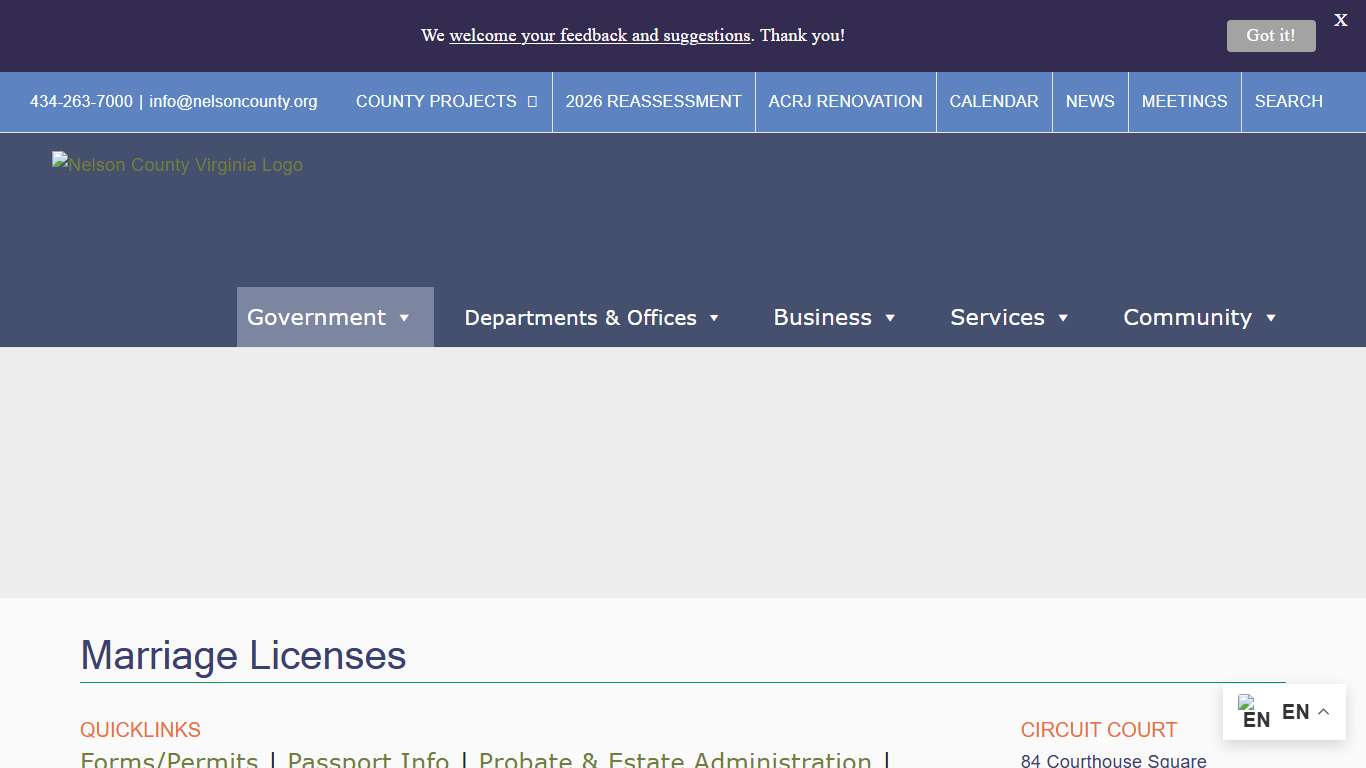This screenshot has height=768, width=1366.
Task: Select NEWS from the top navigation
Action: (1090, 101)
